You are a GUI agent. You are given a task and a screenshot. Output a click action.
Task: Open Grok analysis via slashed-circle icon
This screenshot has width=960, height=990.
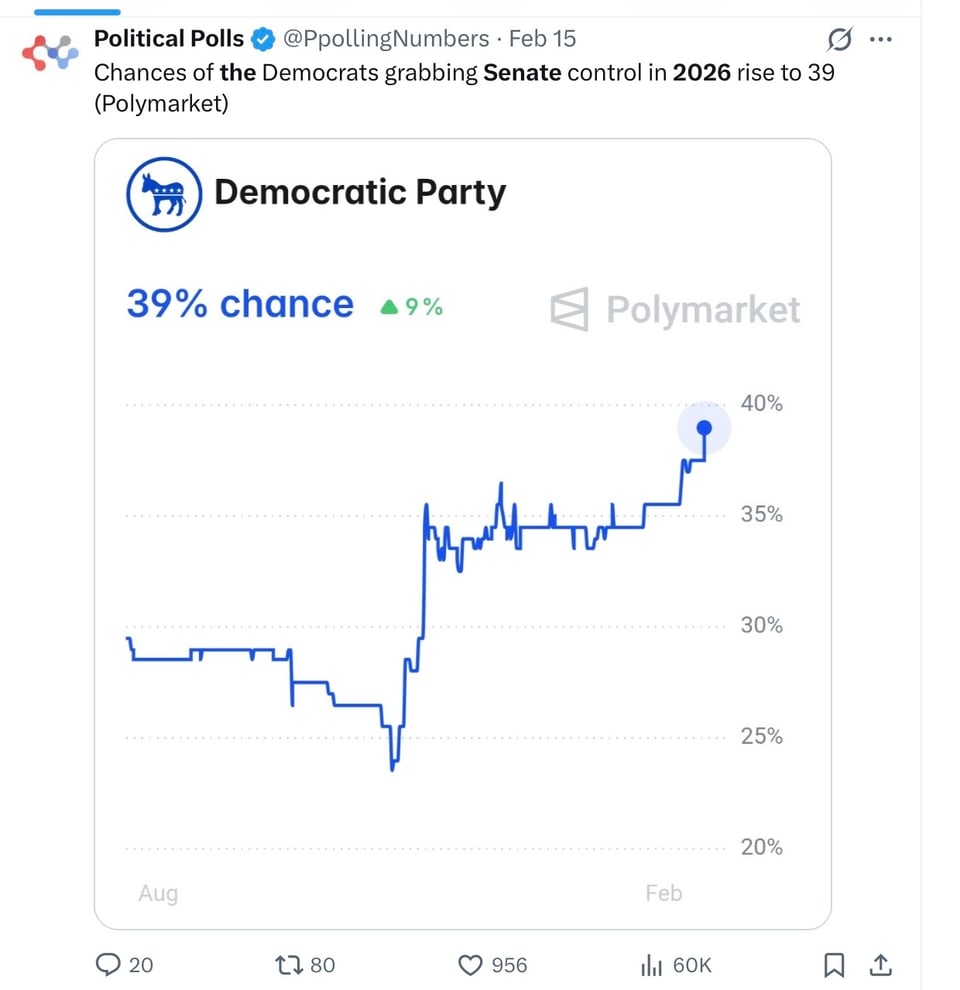point(840,40)
